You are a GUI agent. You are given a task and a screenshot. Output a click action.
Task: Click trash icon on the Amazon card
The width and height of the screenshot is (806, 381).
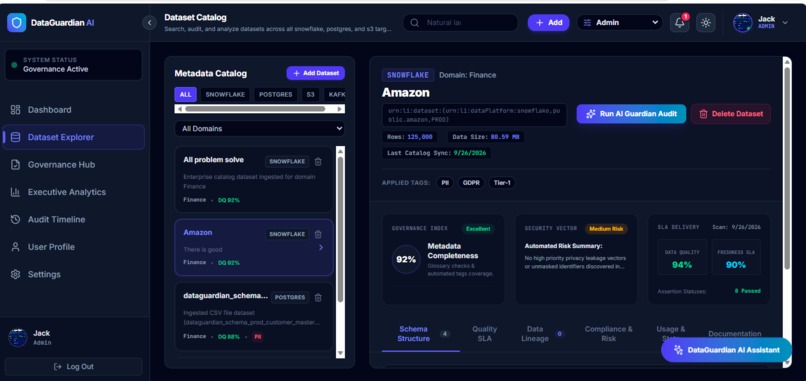pos(318,234)
